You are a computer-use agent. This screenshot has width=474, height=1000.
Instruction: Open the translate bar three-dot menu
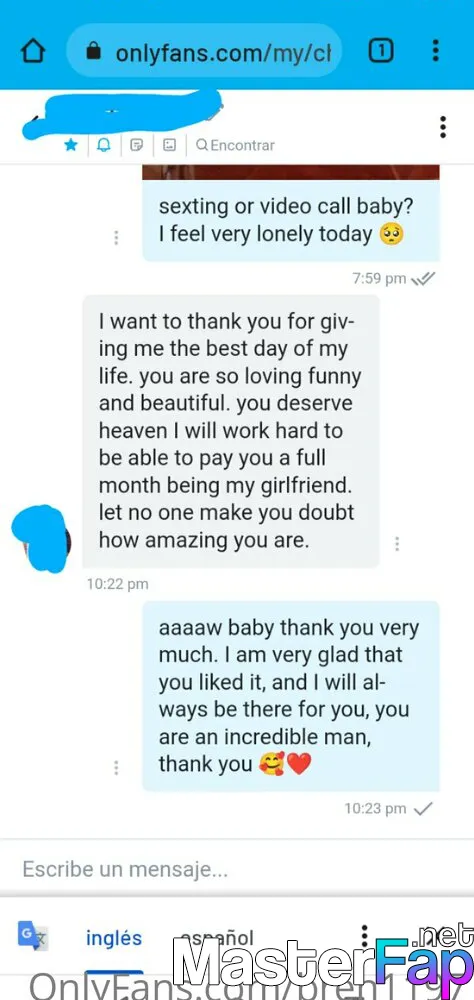click(364, 937)
